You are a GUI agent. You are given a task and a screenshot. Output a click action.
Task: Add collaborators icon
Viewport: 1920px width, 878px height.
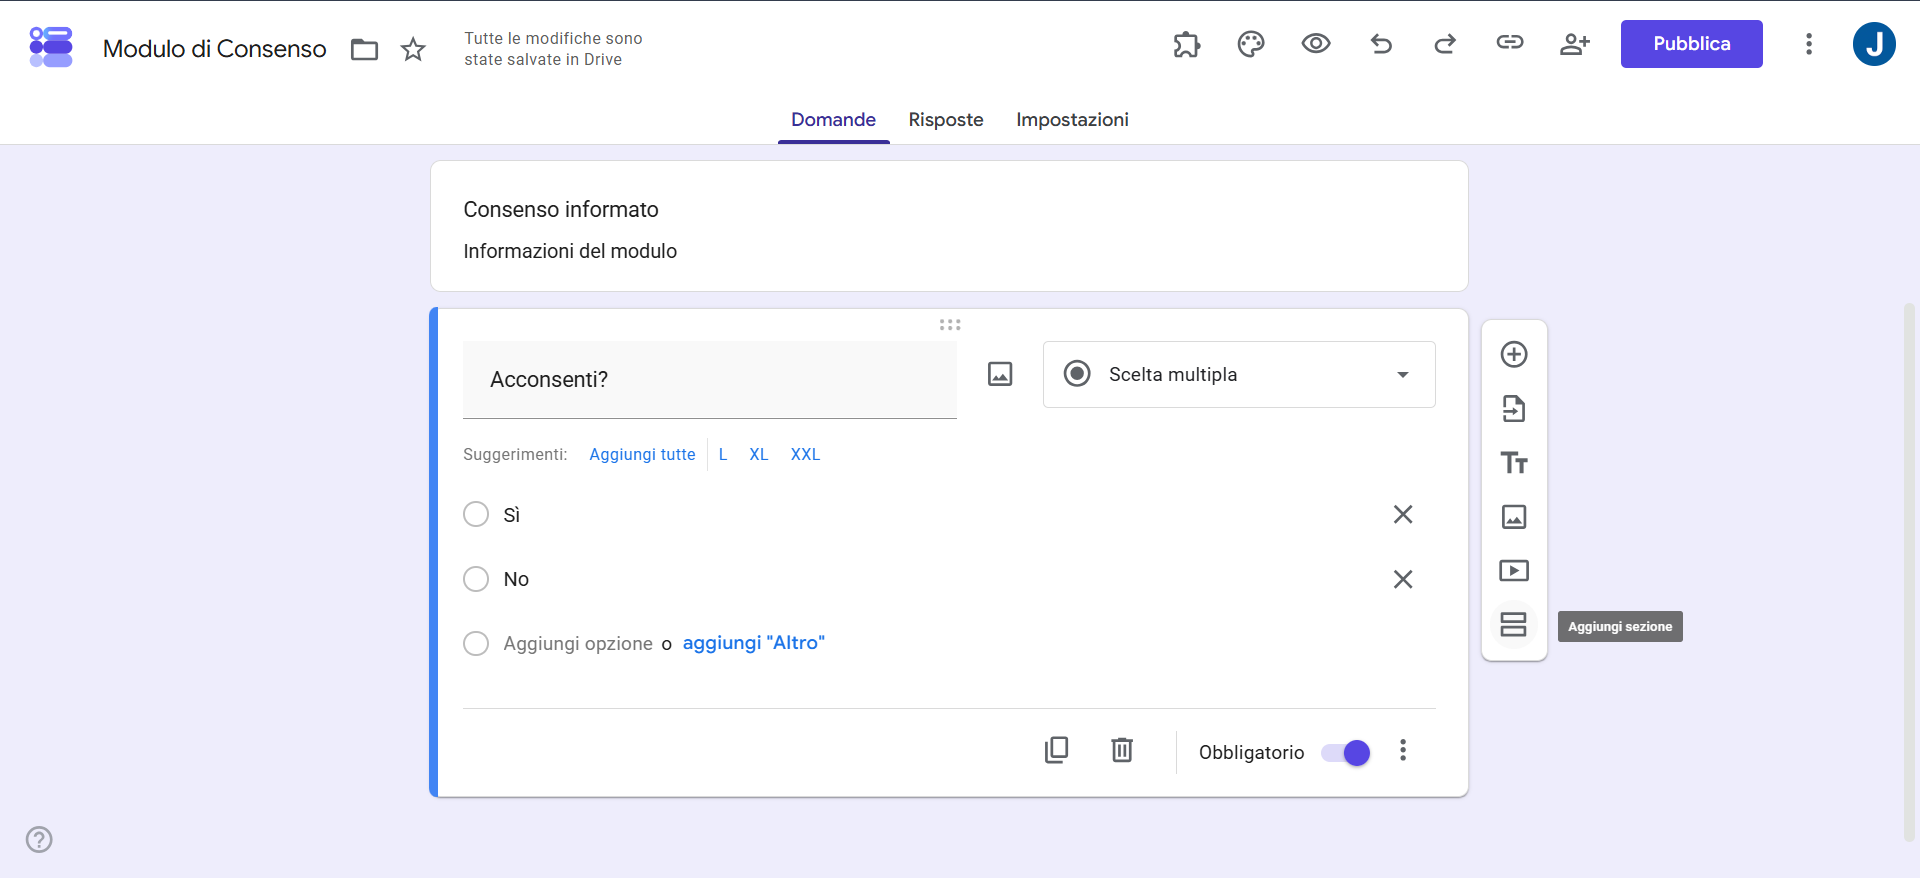coord(1575,44)
